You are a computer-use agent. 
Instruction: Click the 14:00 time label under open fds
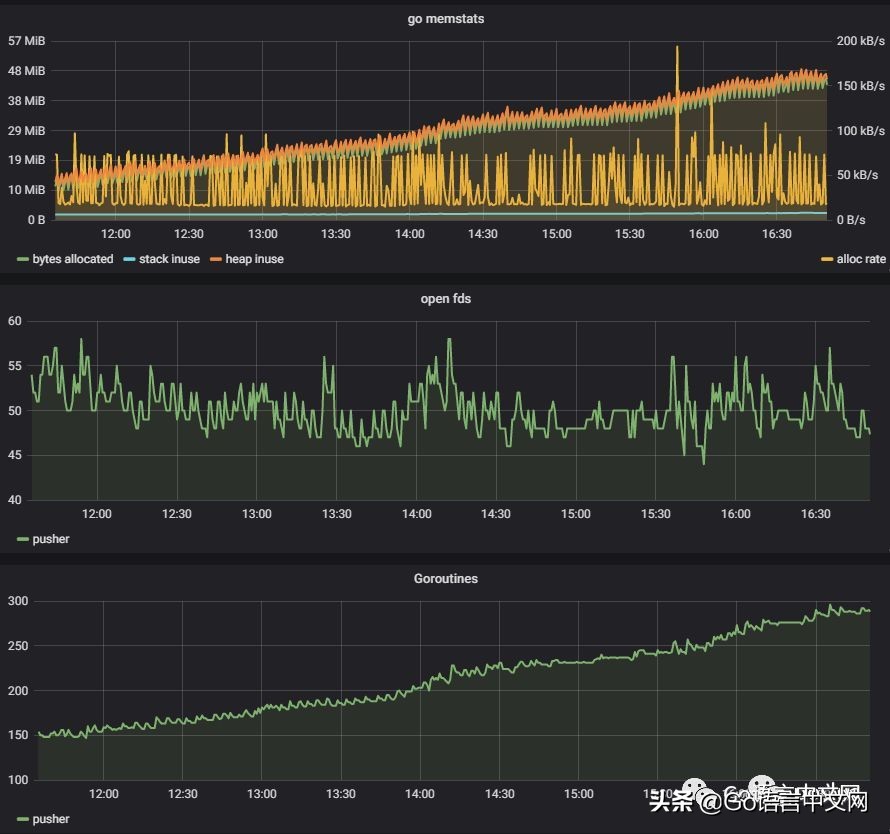coord(416,514)
